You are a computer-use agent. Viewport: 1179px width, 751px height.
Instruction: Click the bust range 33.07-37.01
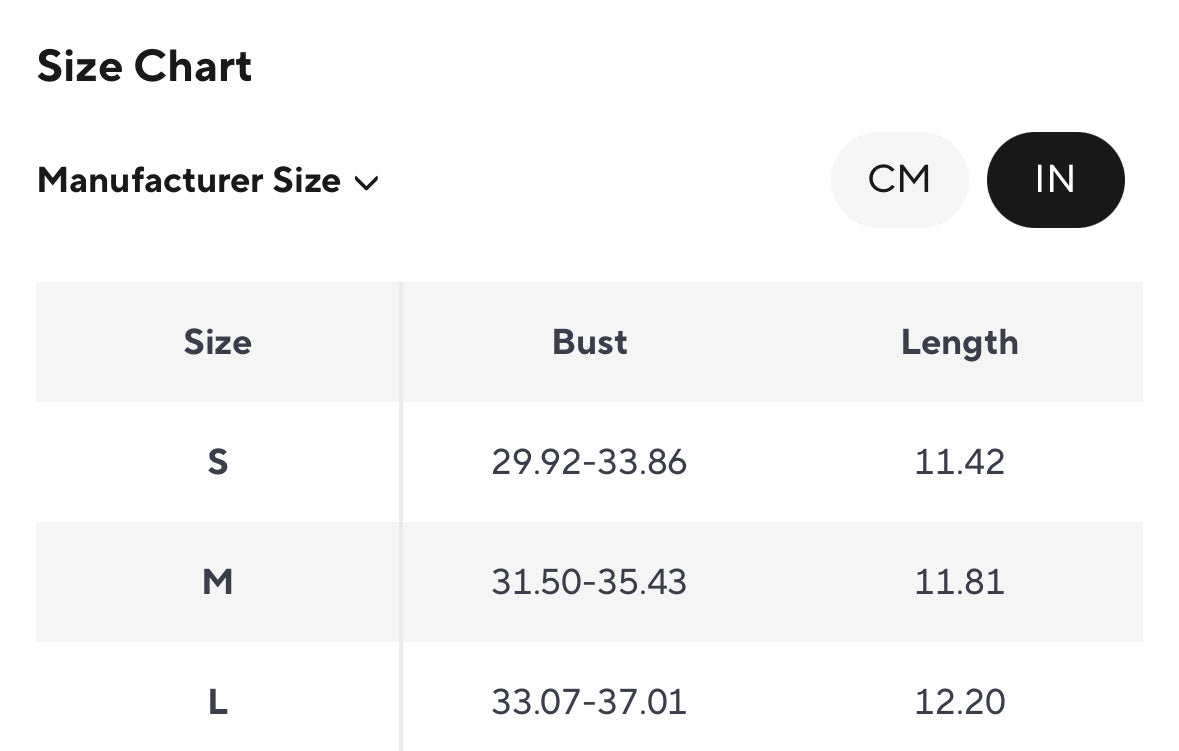(589, 702)
